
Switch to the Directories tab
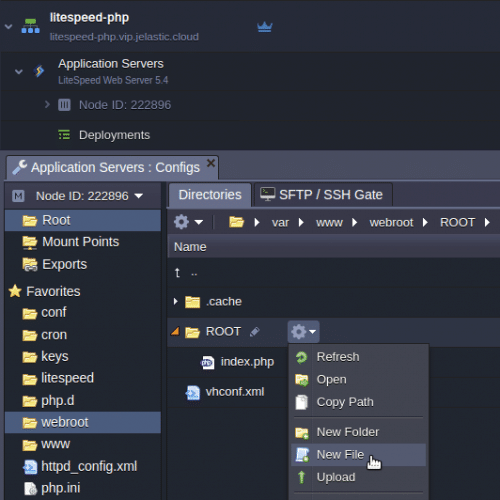click(210, 195)
